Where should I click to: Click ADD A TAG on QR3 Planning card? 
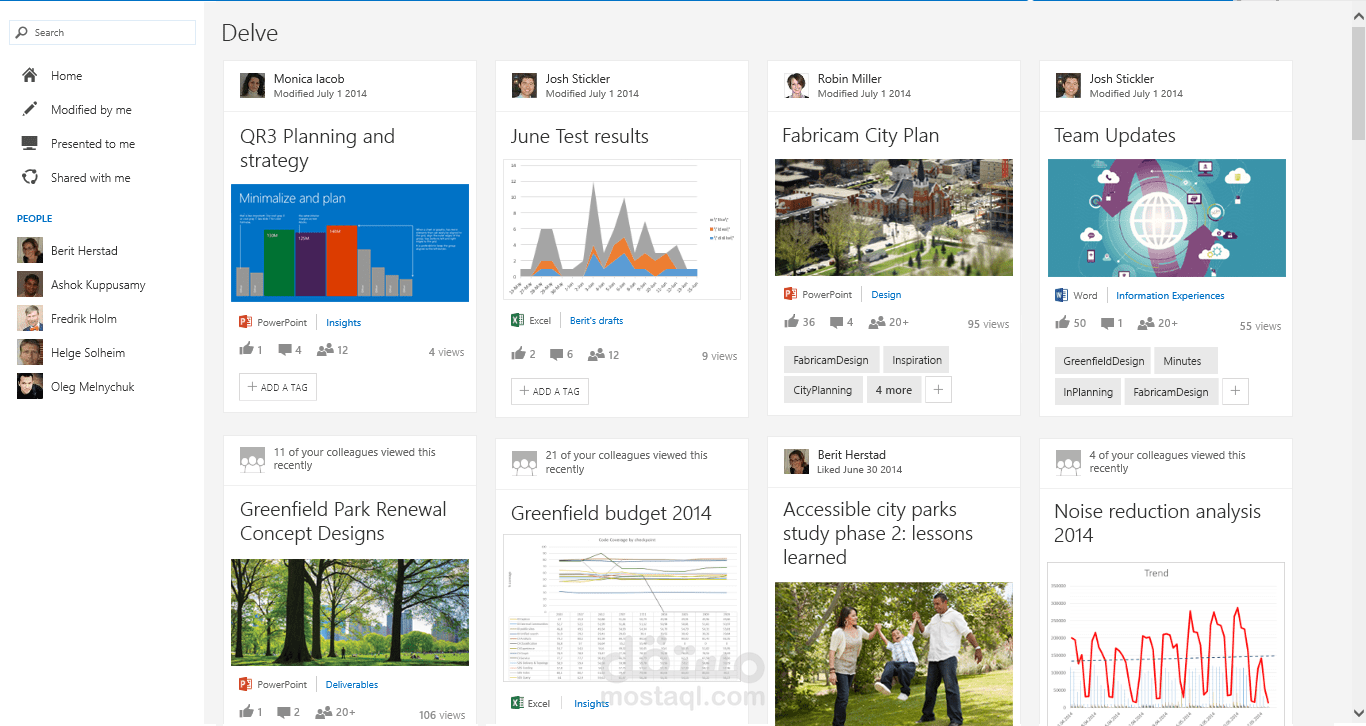point(278,387)
